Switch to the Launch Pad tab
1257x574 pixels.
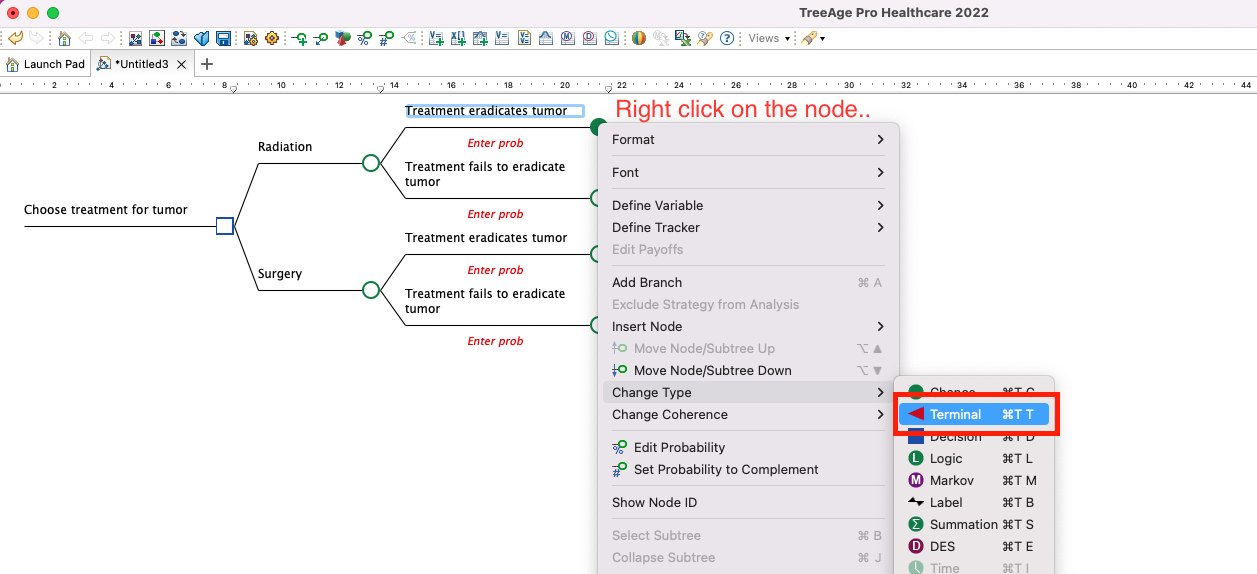[46, 64]
